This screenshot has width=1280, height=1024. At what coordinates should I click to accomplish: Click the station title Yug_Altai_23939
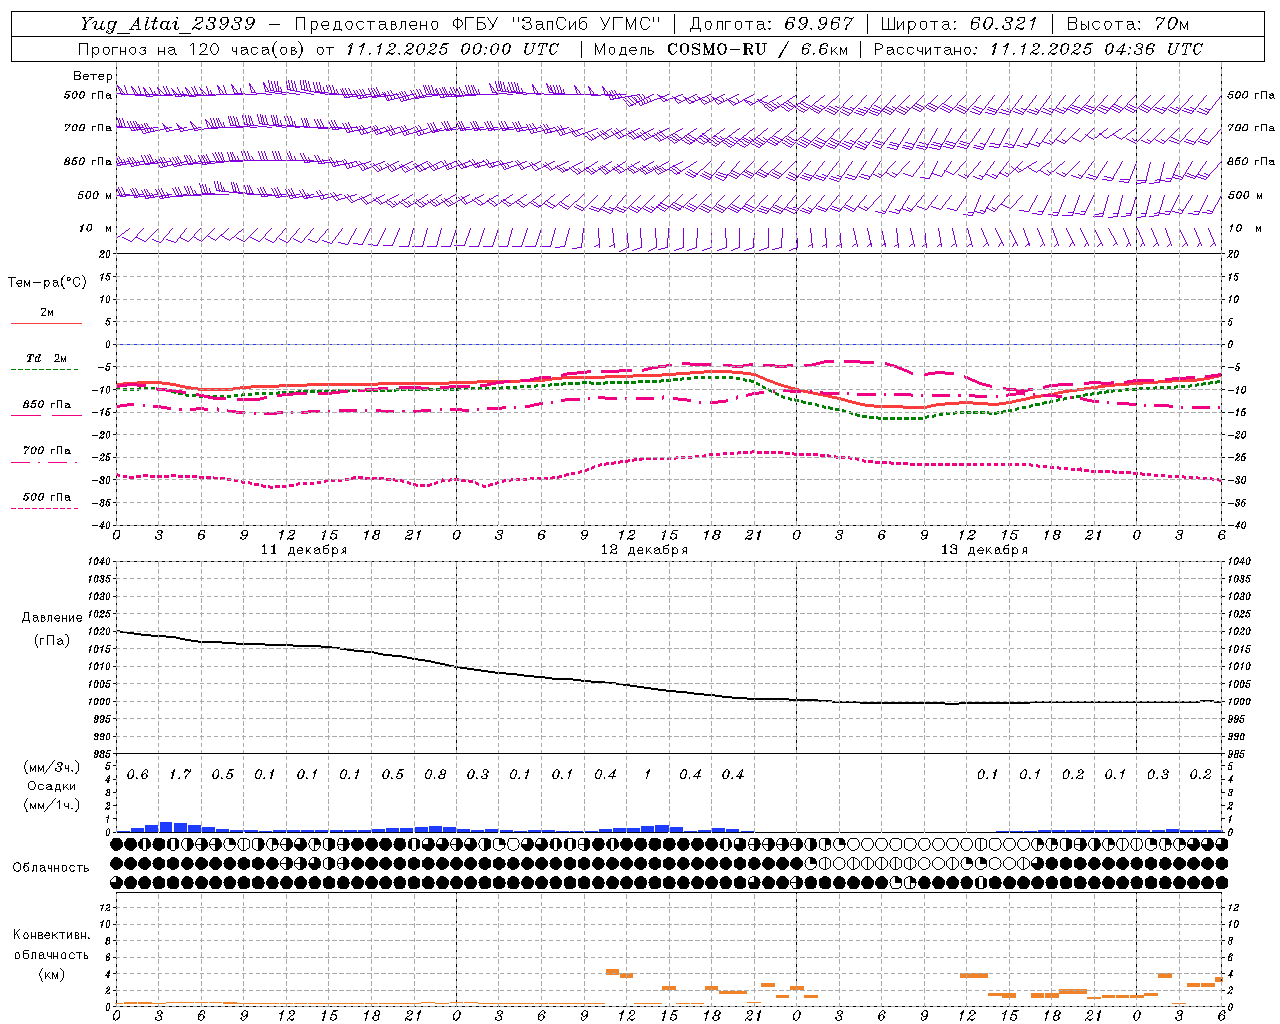tap(168, 24)
